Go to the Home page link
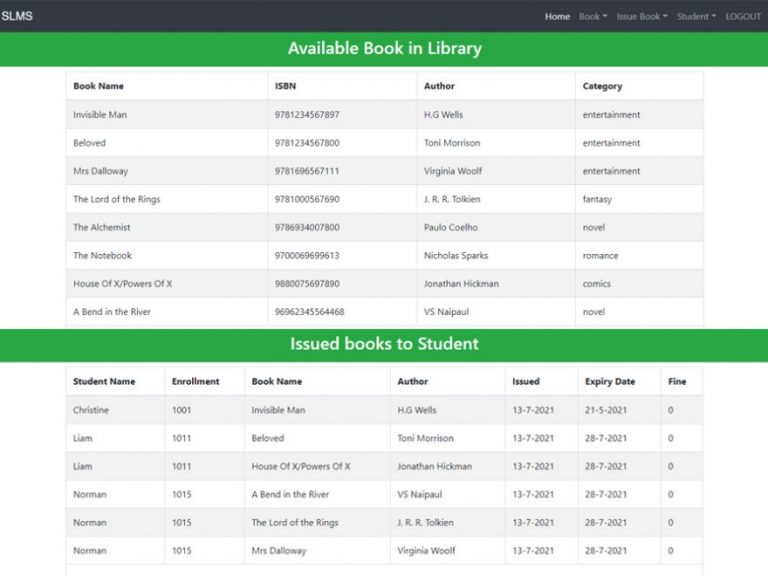This screenshot has width=768, height=576. coord(557,16)
